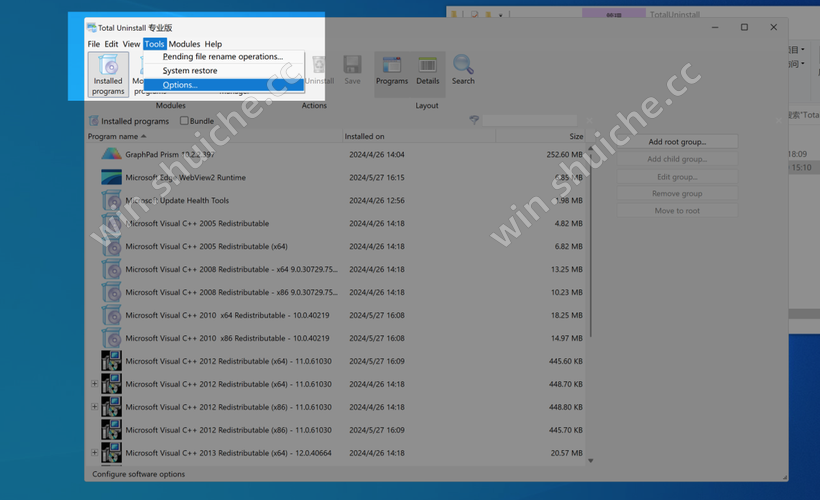Click the Edge WebView2 Runtime icon
Viewport: 820px width, 500px height.
click(x=111, y=177)
